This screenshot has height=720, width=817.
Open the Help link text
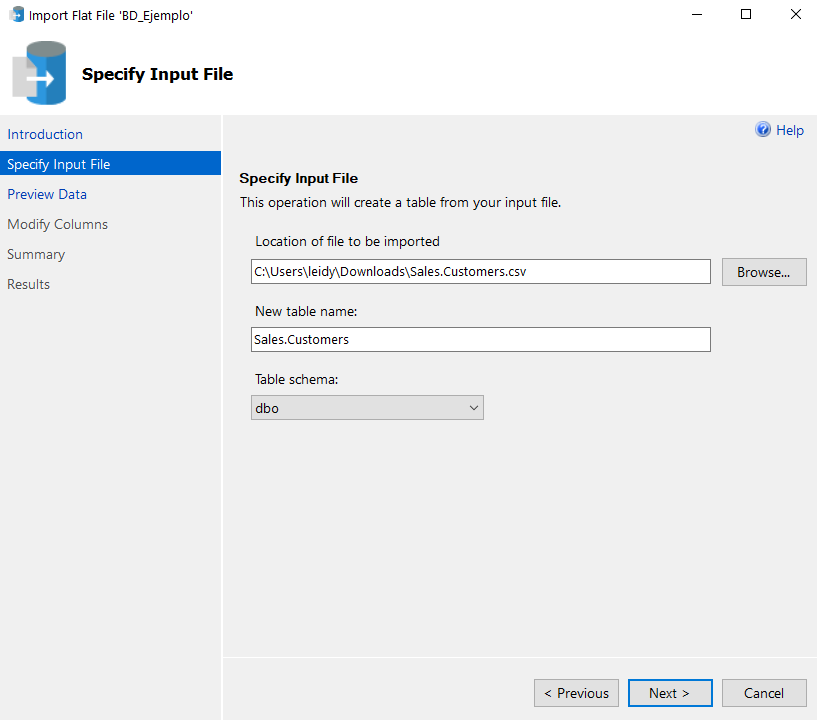(x=790, y=130)
